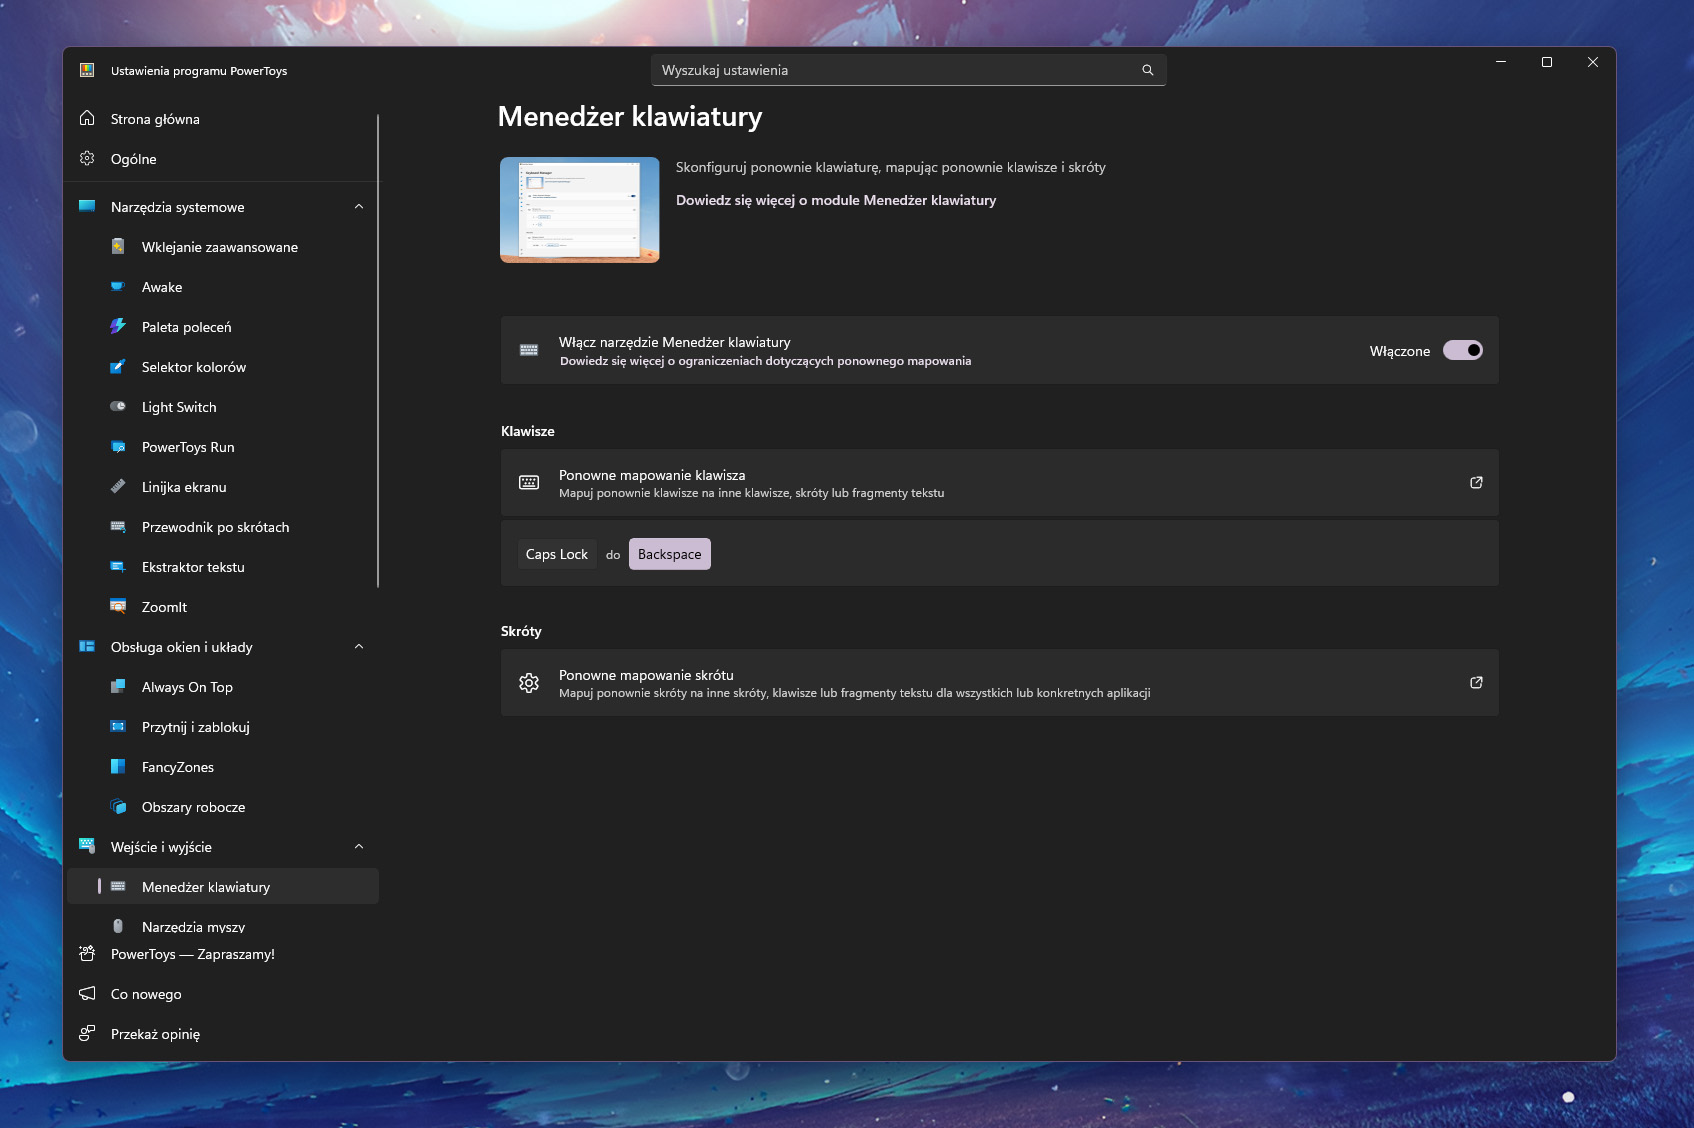This screenshot has height=1128, width=1694.
Task: Go to Strona główna
Action: [x=155, y=119]
